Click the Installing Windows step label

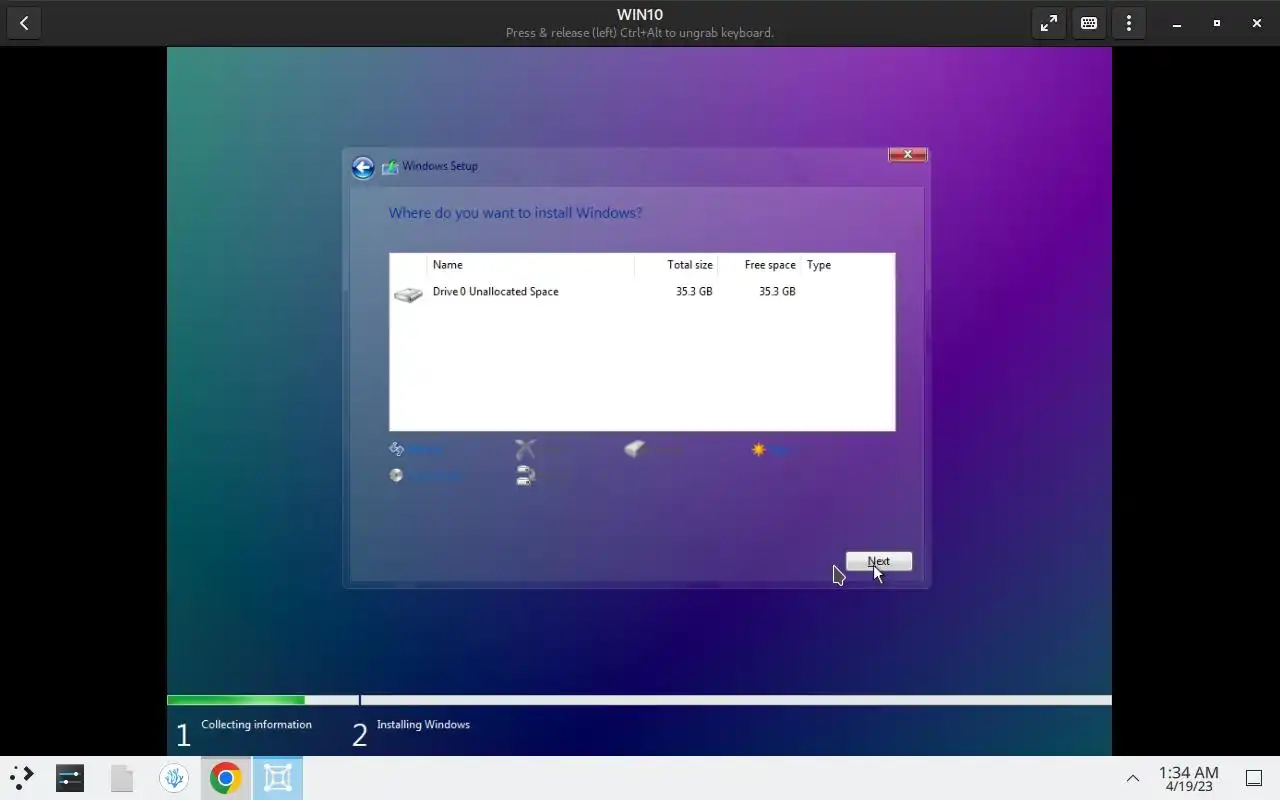(423, 725)
